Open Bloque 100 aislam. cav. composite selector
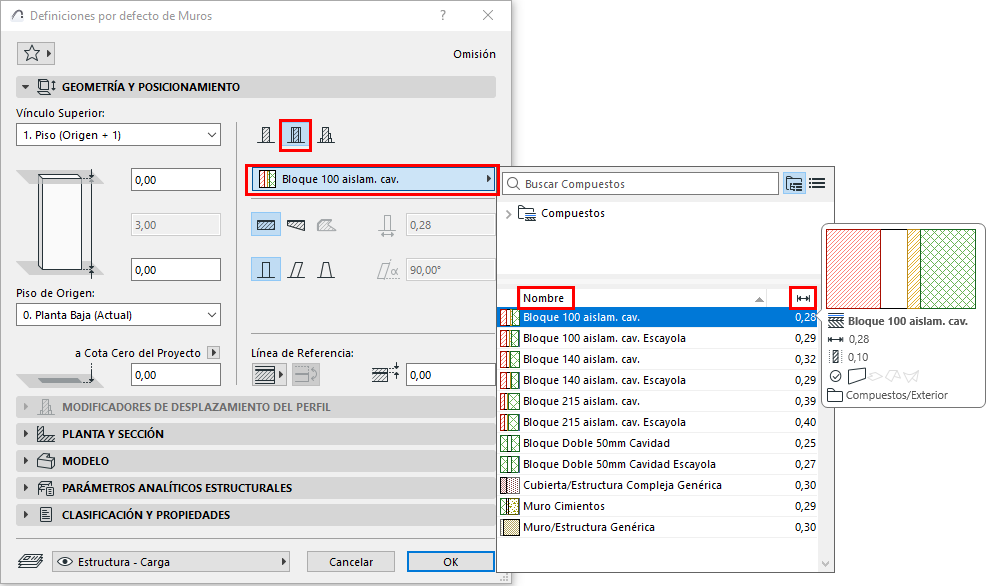 click(372, 179)
